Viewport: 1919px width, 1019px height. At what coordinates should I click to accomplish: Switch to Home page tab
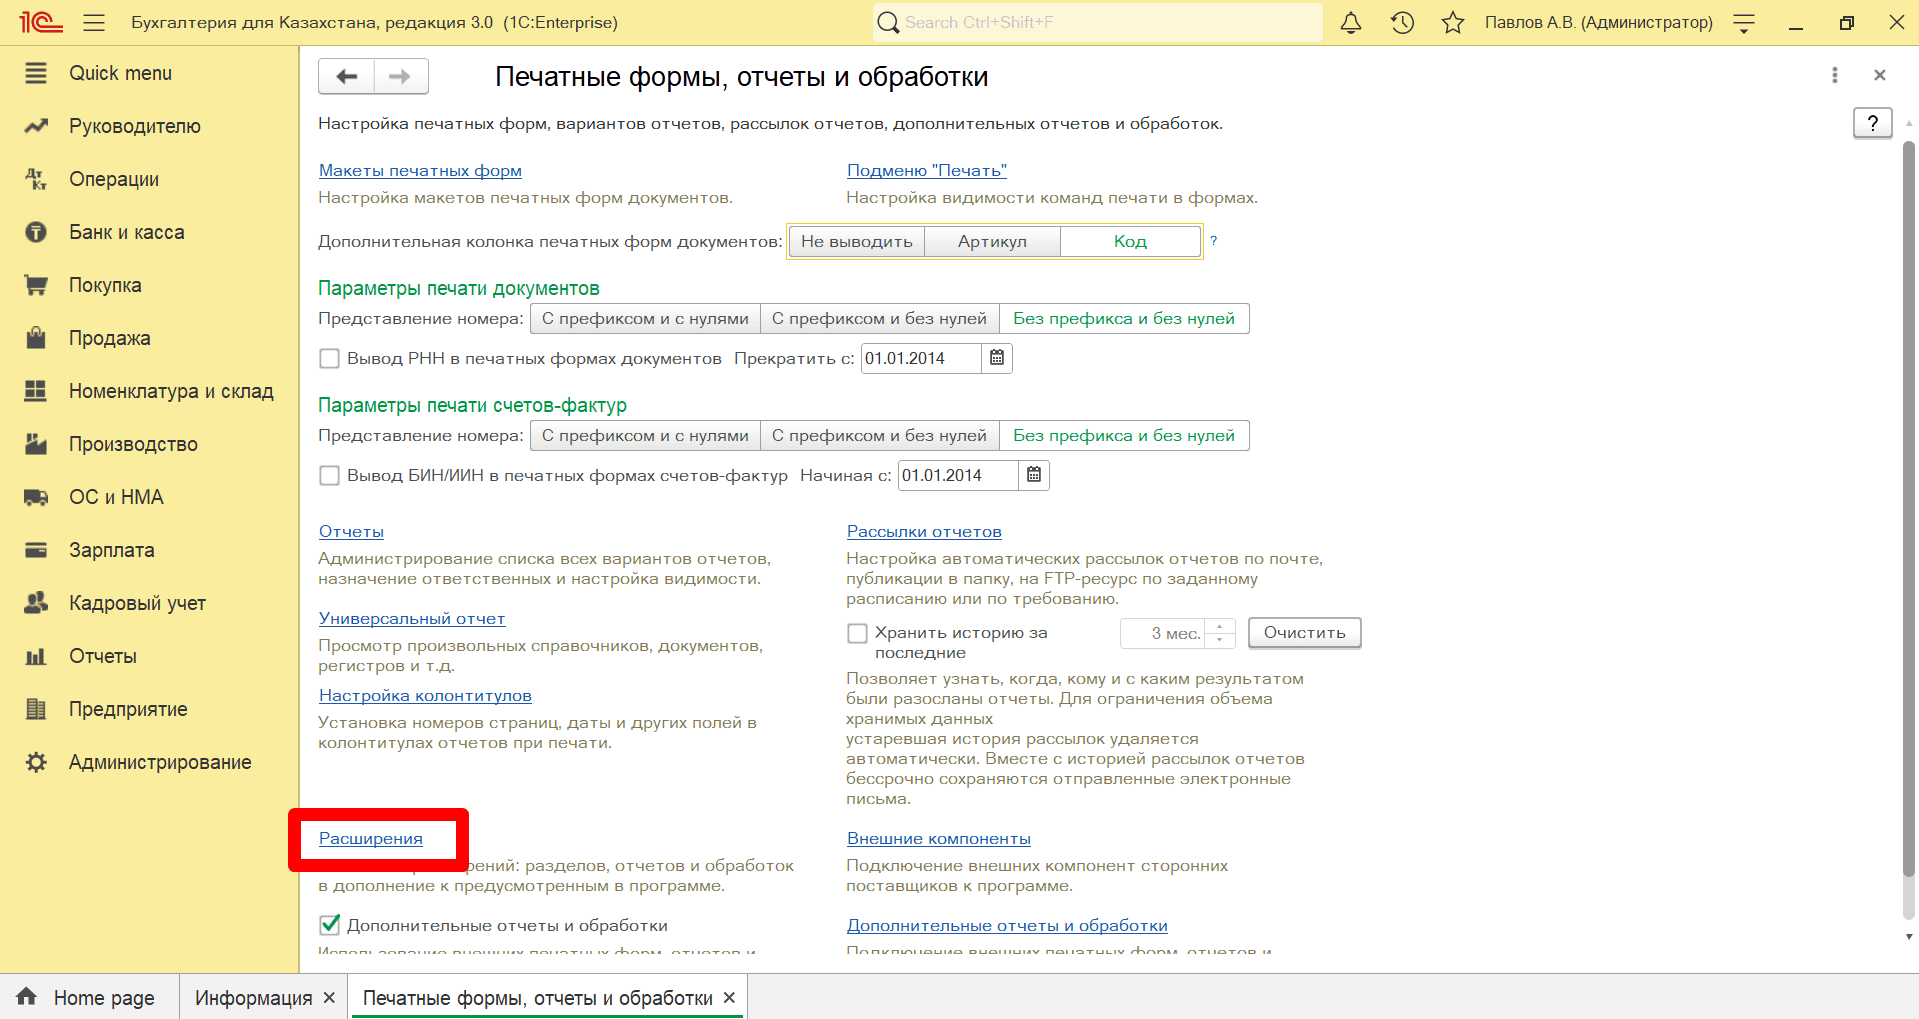[104, 998]
